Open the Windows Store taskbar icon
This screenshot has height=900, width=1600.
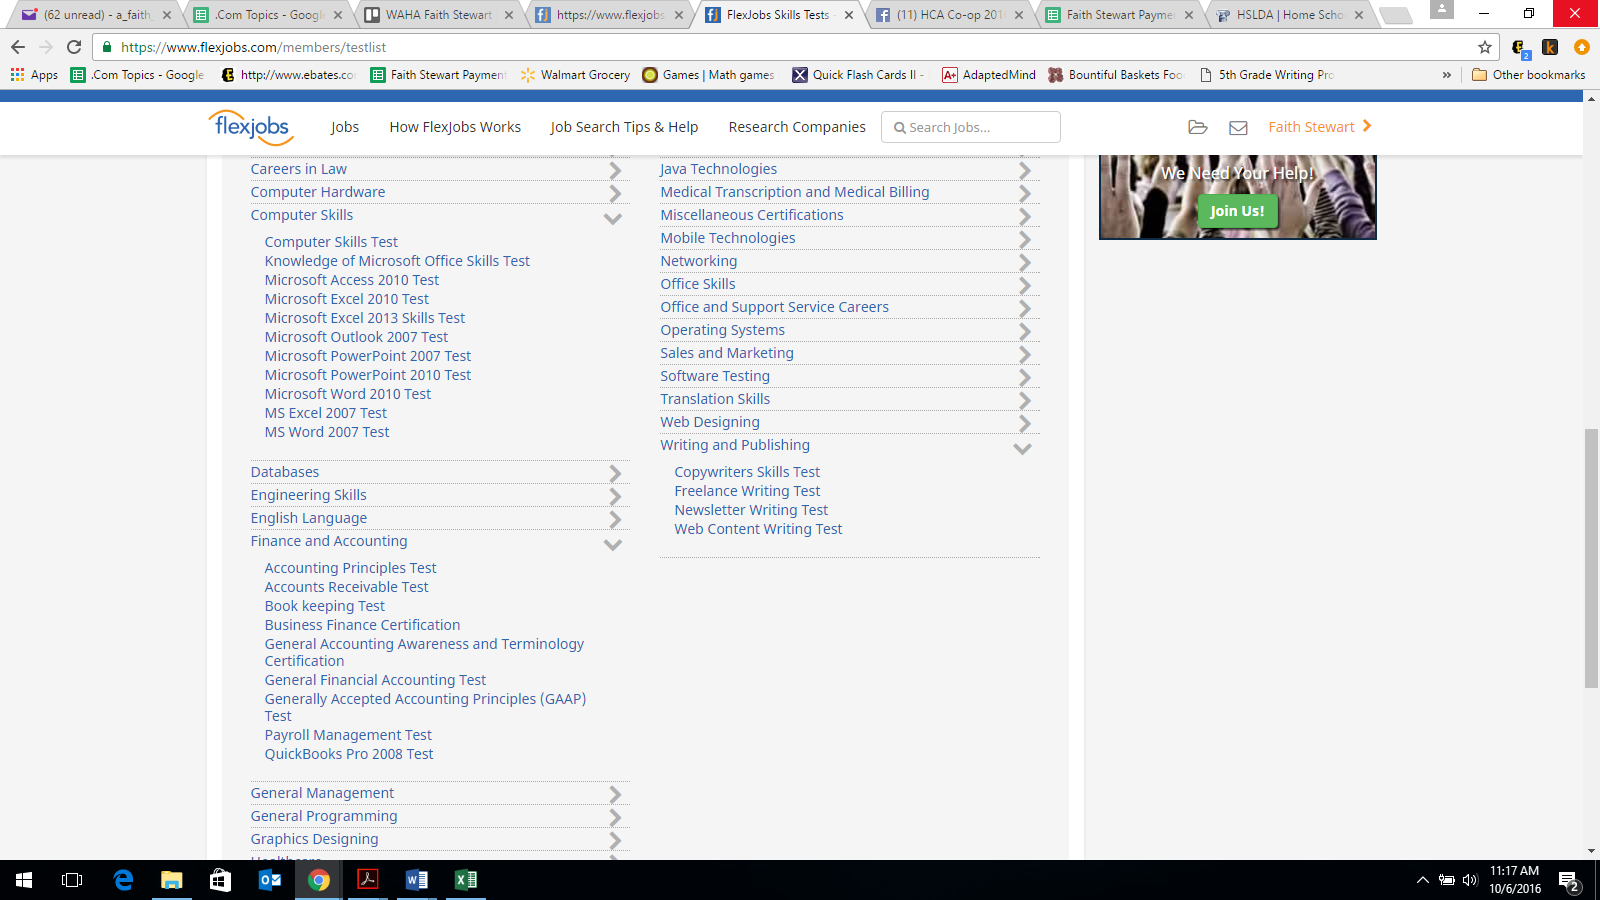click(x=220, y=880)
